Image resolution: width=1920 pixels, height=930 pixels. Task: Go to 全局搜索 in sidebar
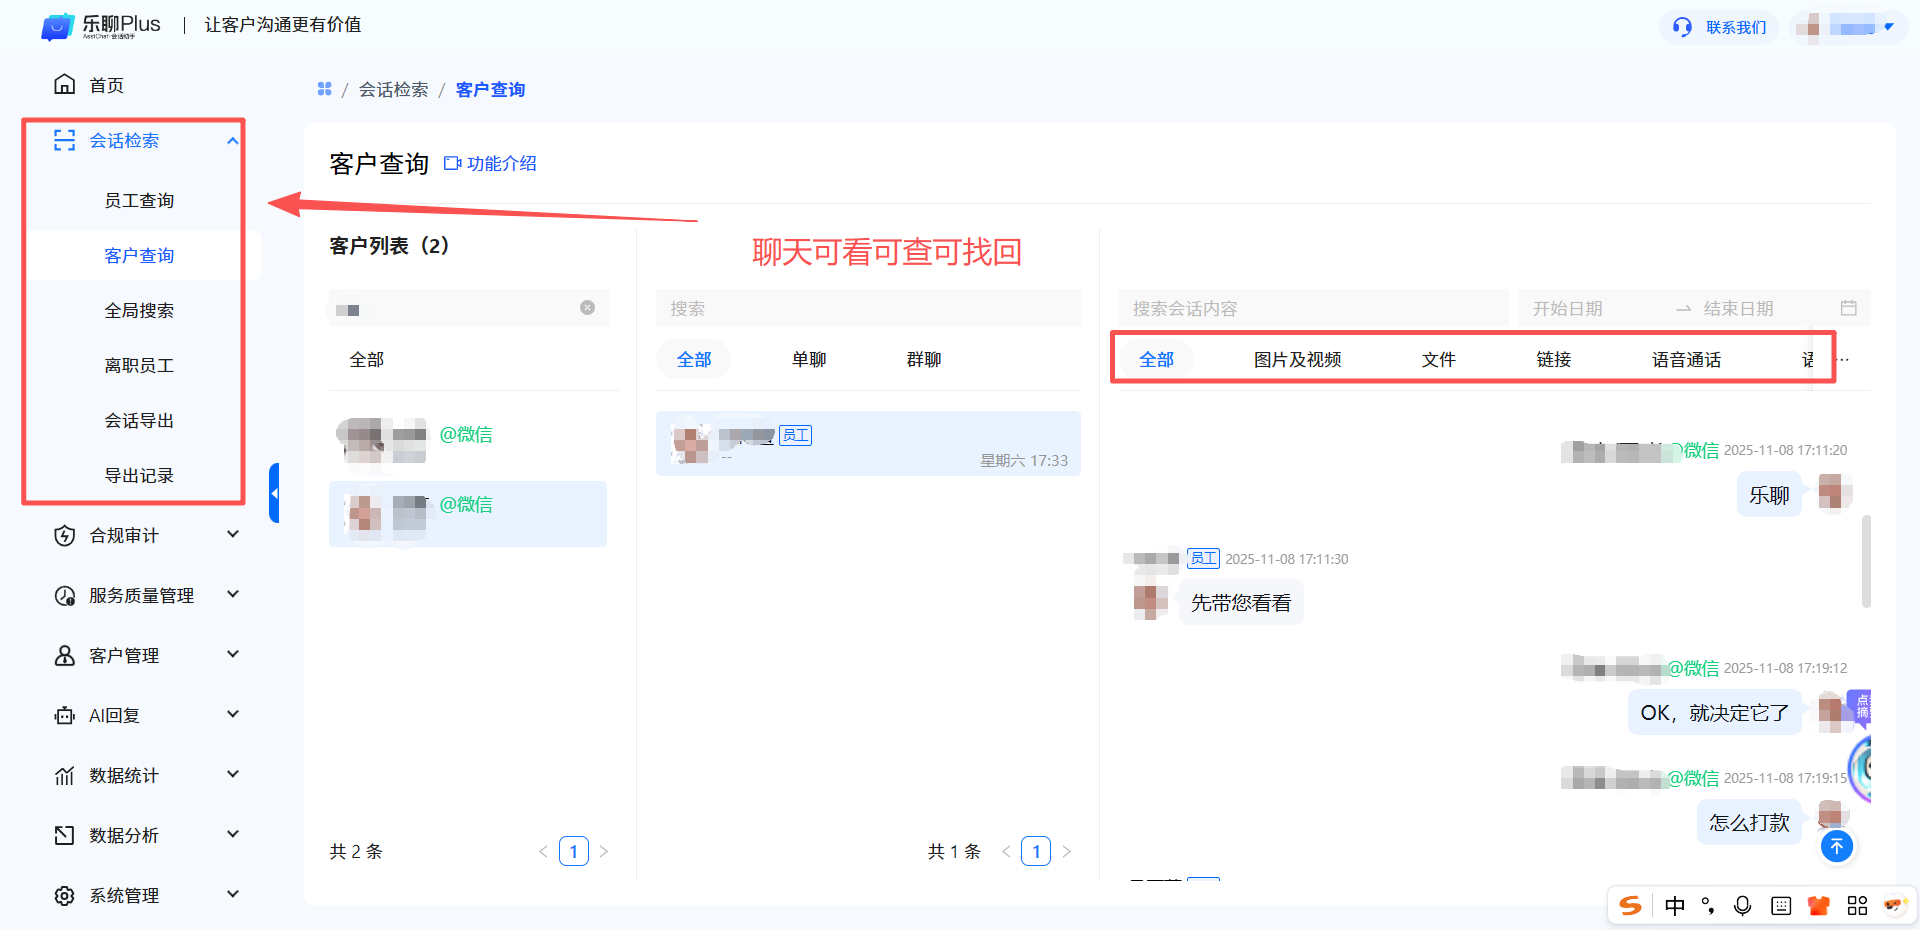coord(139,311)
